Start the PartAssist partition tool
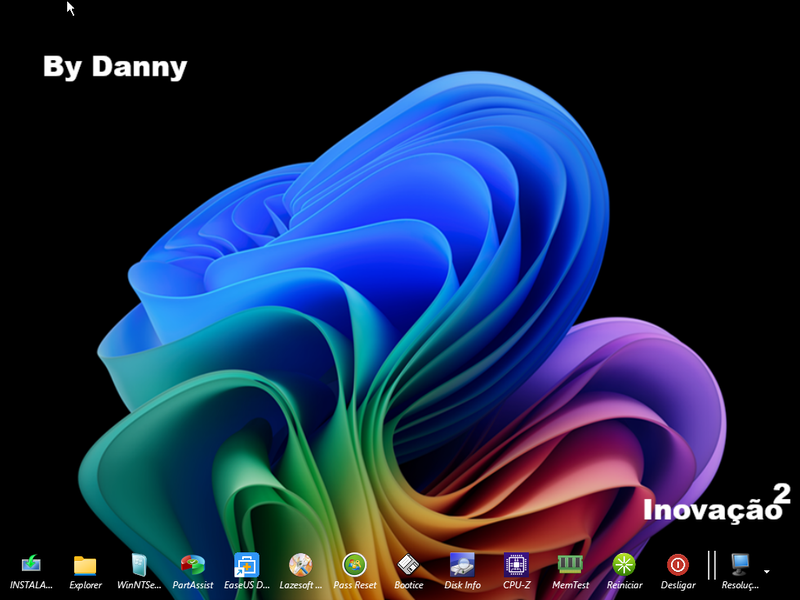 pyautogui.click(x=192, y=565)
